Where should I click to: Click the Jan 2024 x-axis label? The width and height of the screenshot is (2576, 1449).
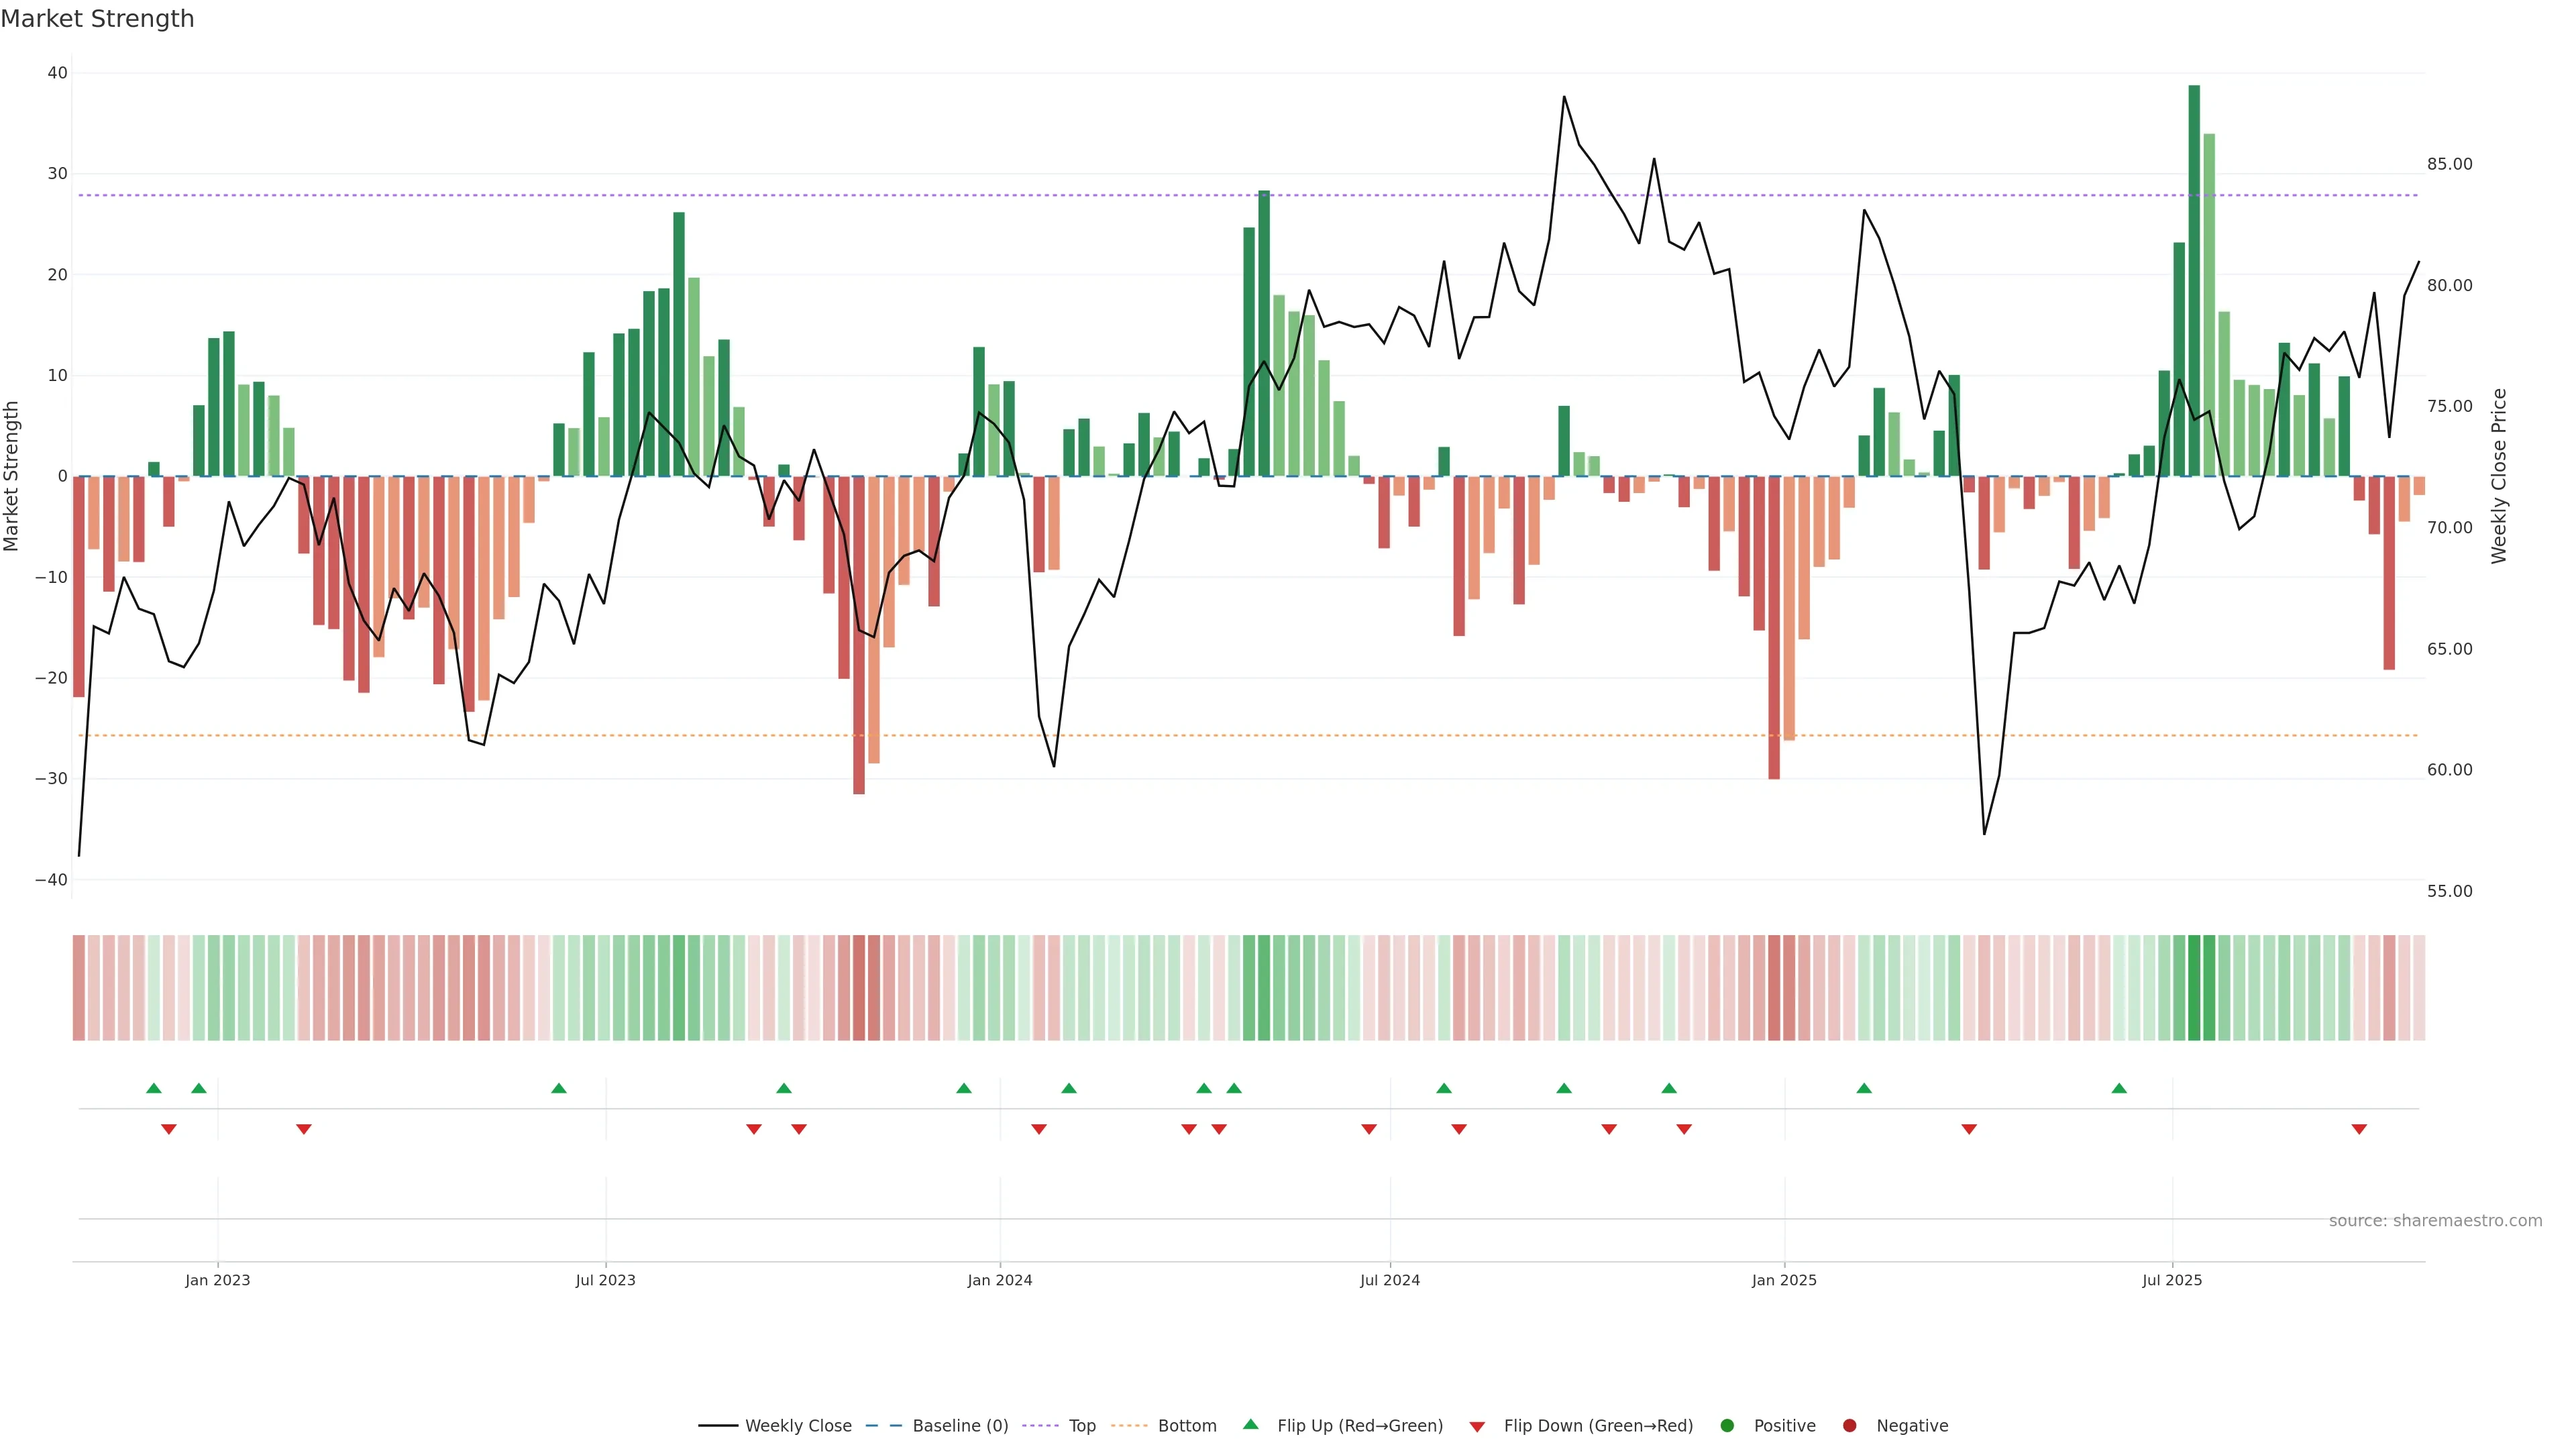point(999,1280)
